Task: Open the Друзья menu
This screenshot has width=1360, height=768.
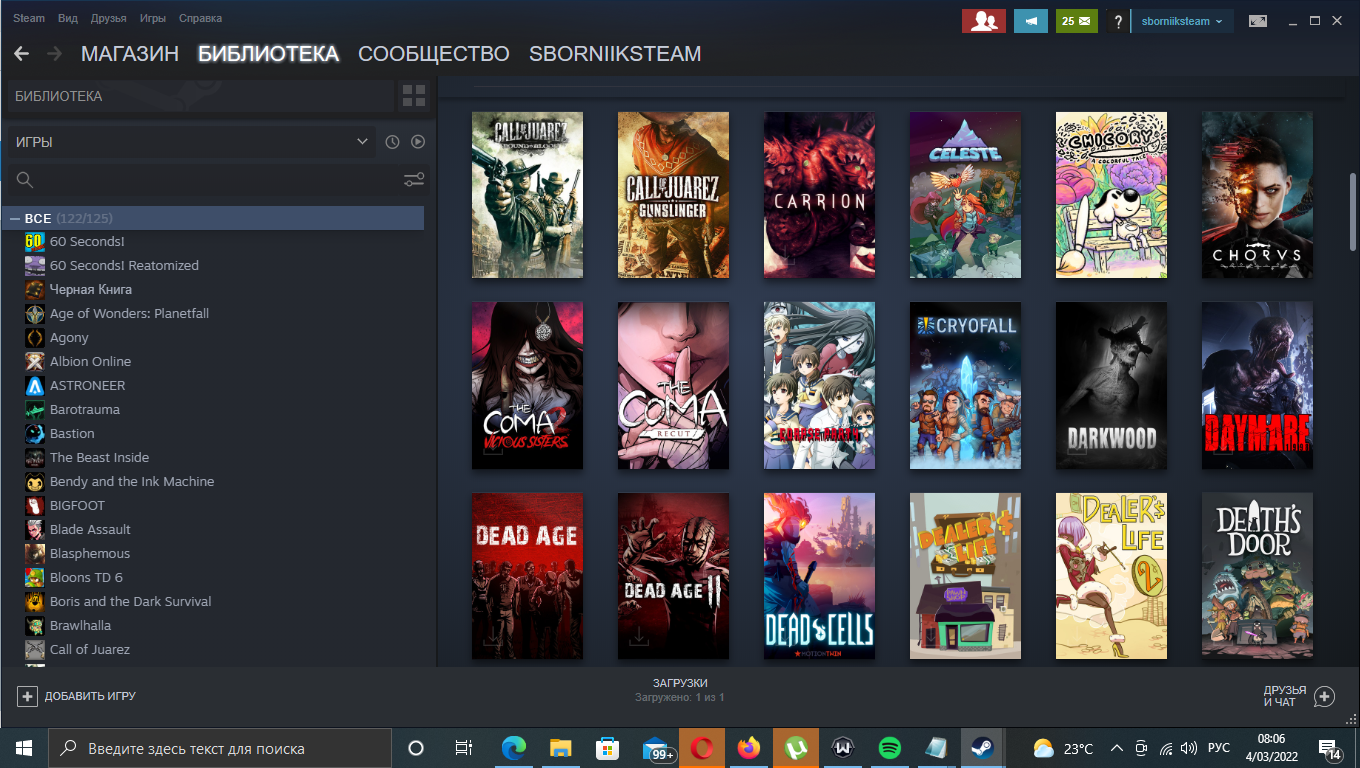Action: click(108, 18)
